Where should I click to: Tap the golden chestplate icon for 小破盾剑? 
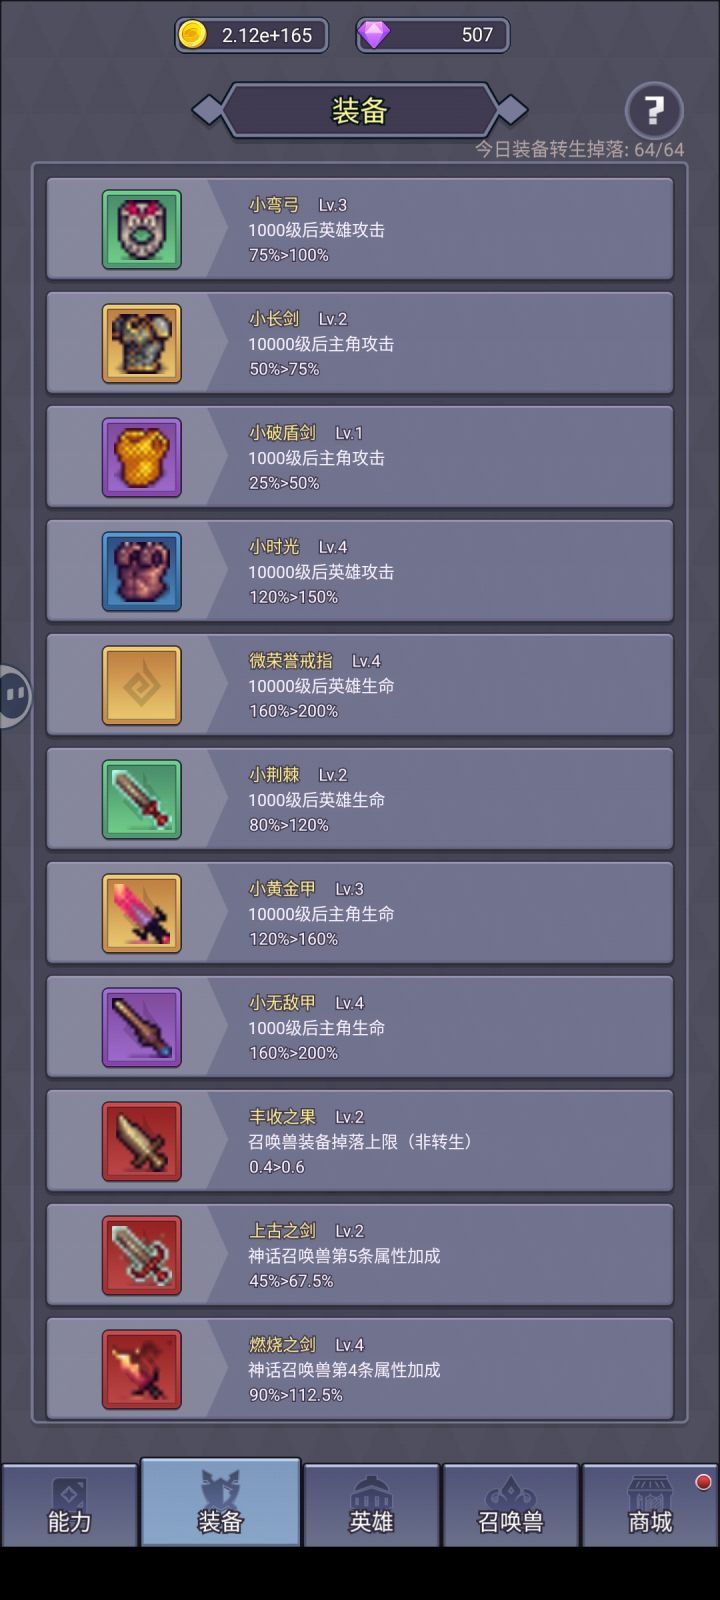pos(142,458)
